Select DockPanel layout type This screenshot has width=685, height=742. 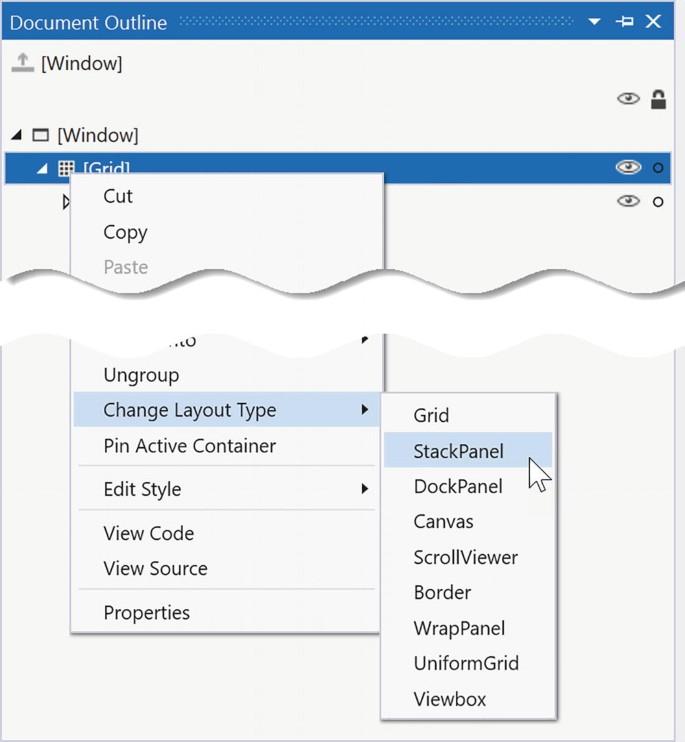click(458, 486)
